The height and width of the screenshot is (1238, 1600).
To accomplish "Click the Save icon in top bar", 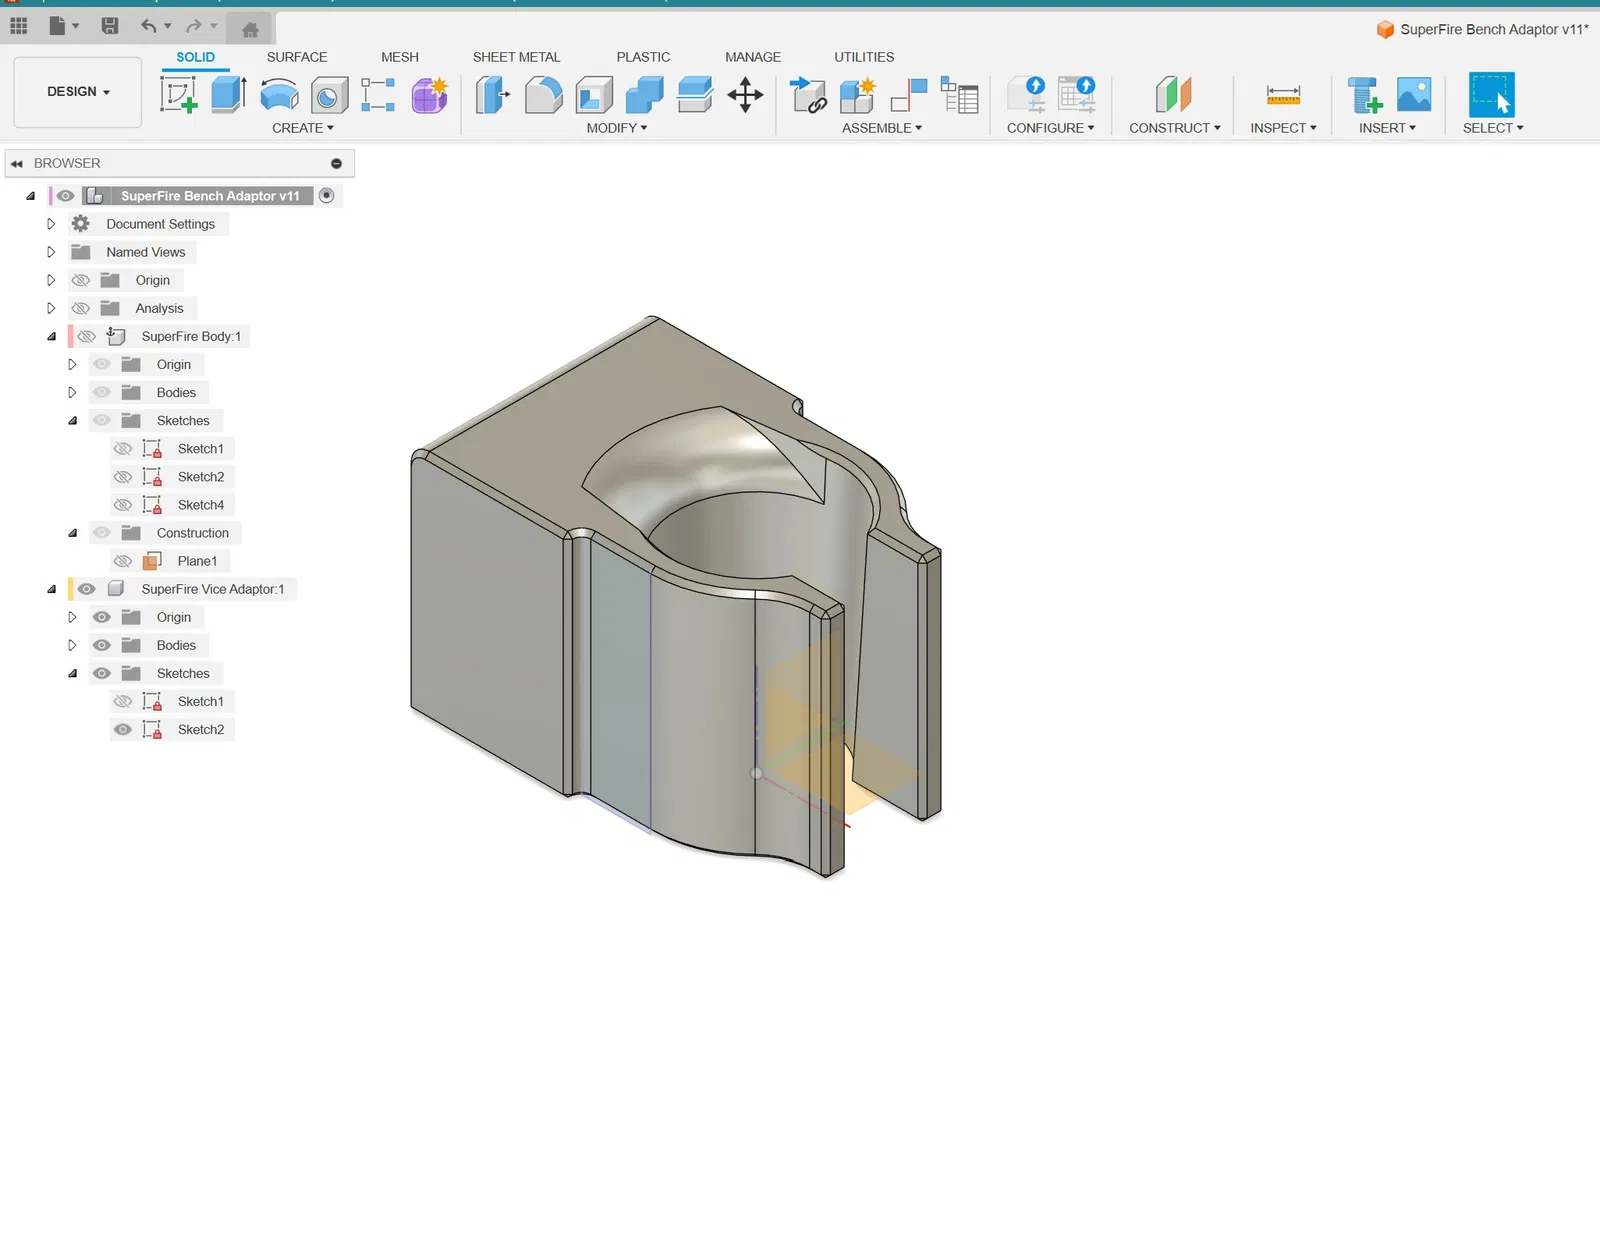I will coord(110,26).
